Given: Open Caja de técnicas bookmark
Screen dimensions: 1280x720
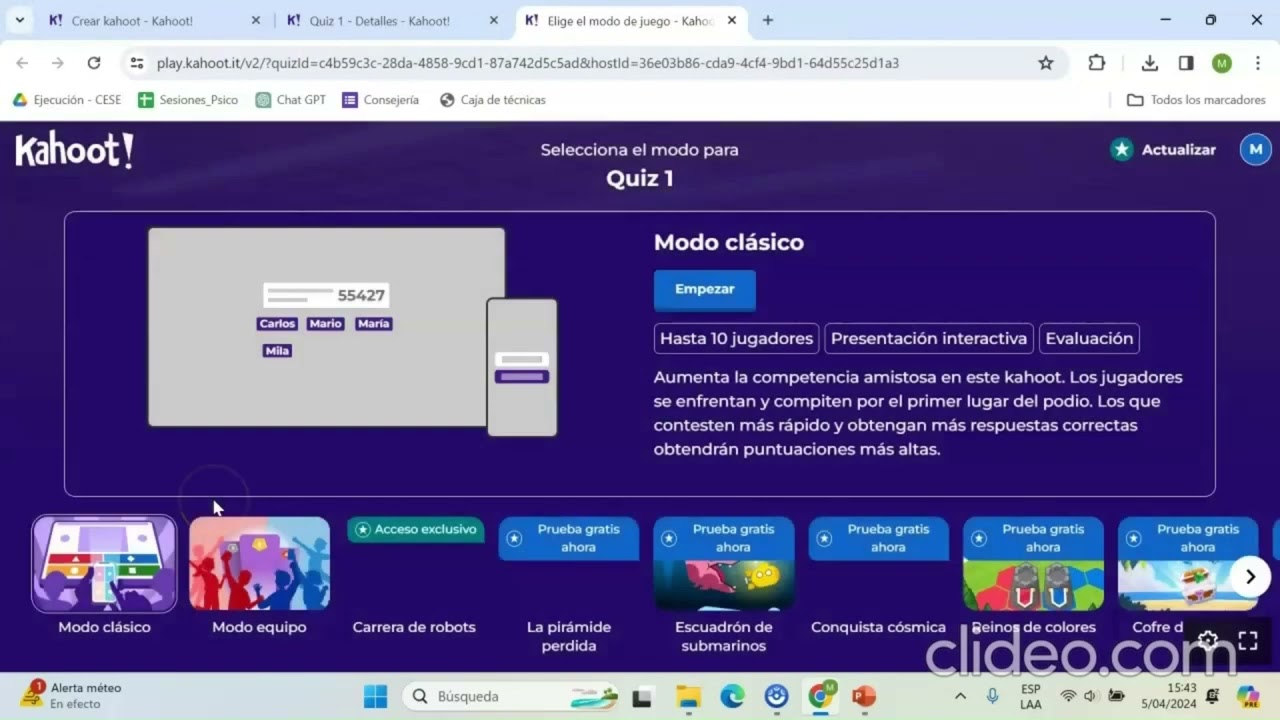Looking at the screenshot, I should pos(493,100).
